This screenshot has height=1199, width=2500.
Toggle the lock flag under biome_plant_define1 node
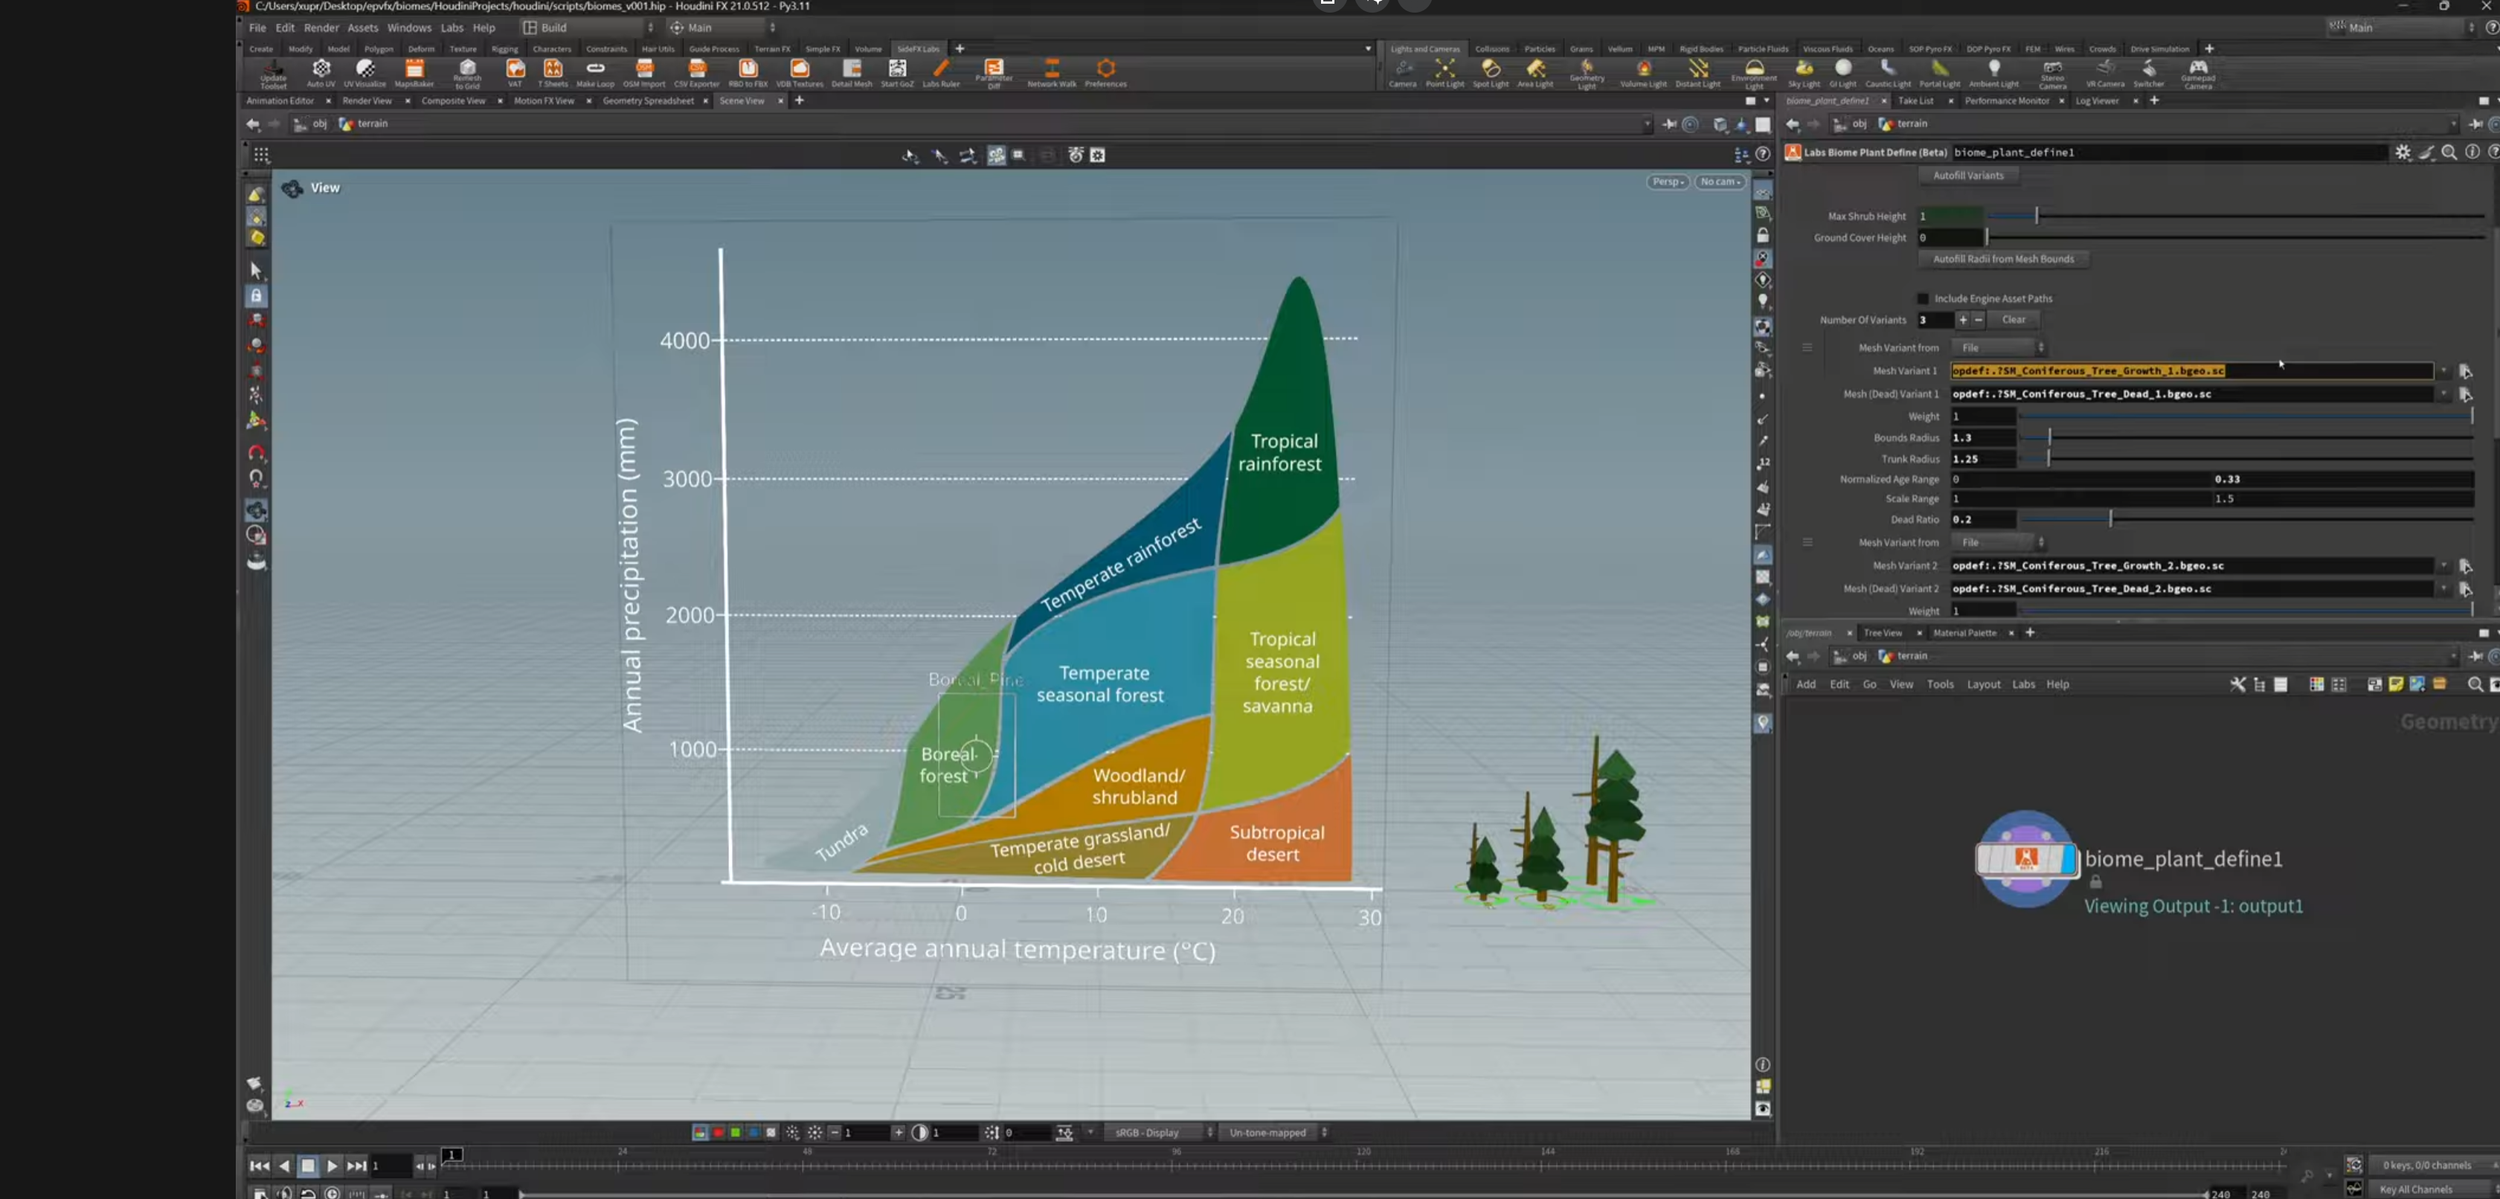point(2095,882)
